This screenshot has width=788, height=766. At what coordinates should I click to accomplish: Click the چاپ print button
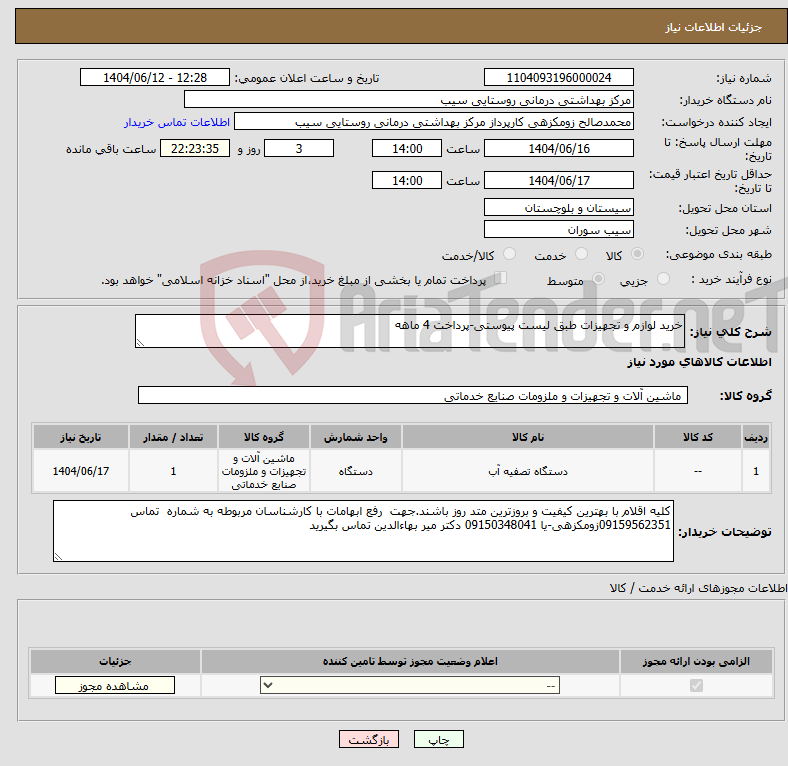[438, 739]
